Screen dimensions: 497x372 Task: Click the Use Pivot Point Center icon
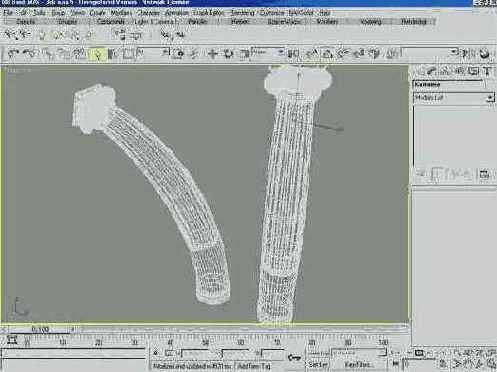click(x=294, y=54)
